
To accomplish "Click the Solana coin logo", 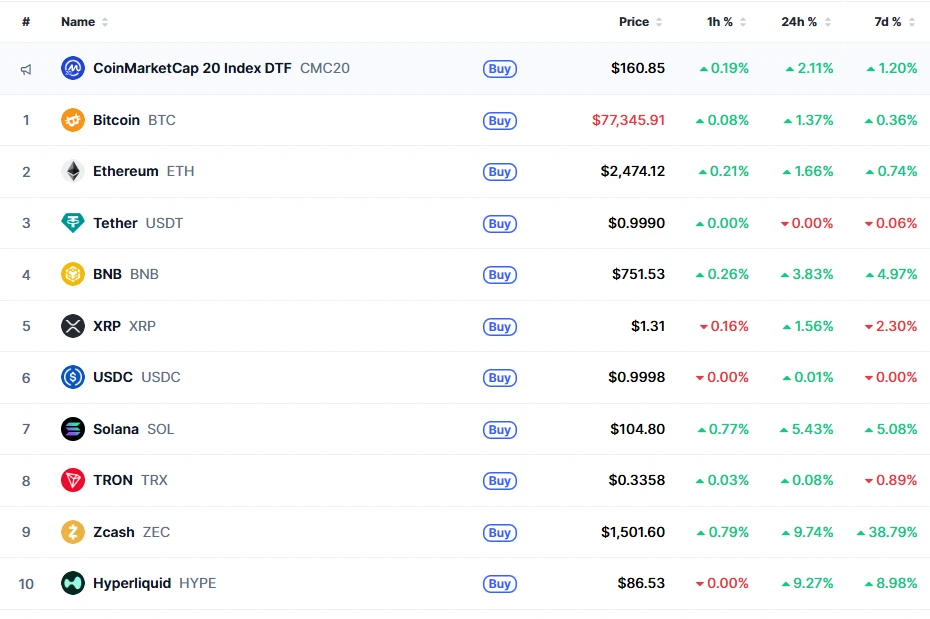I will tap(72, 429).
